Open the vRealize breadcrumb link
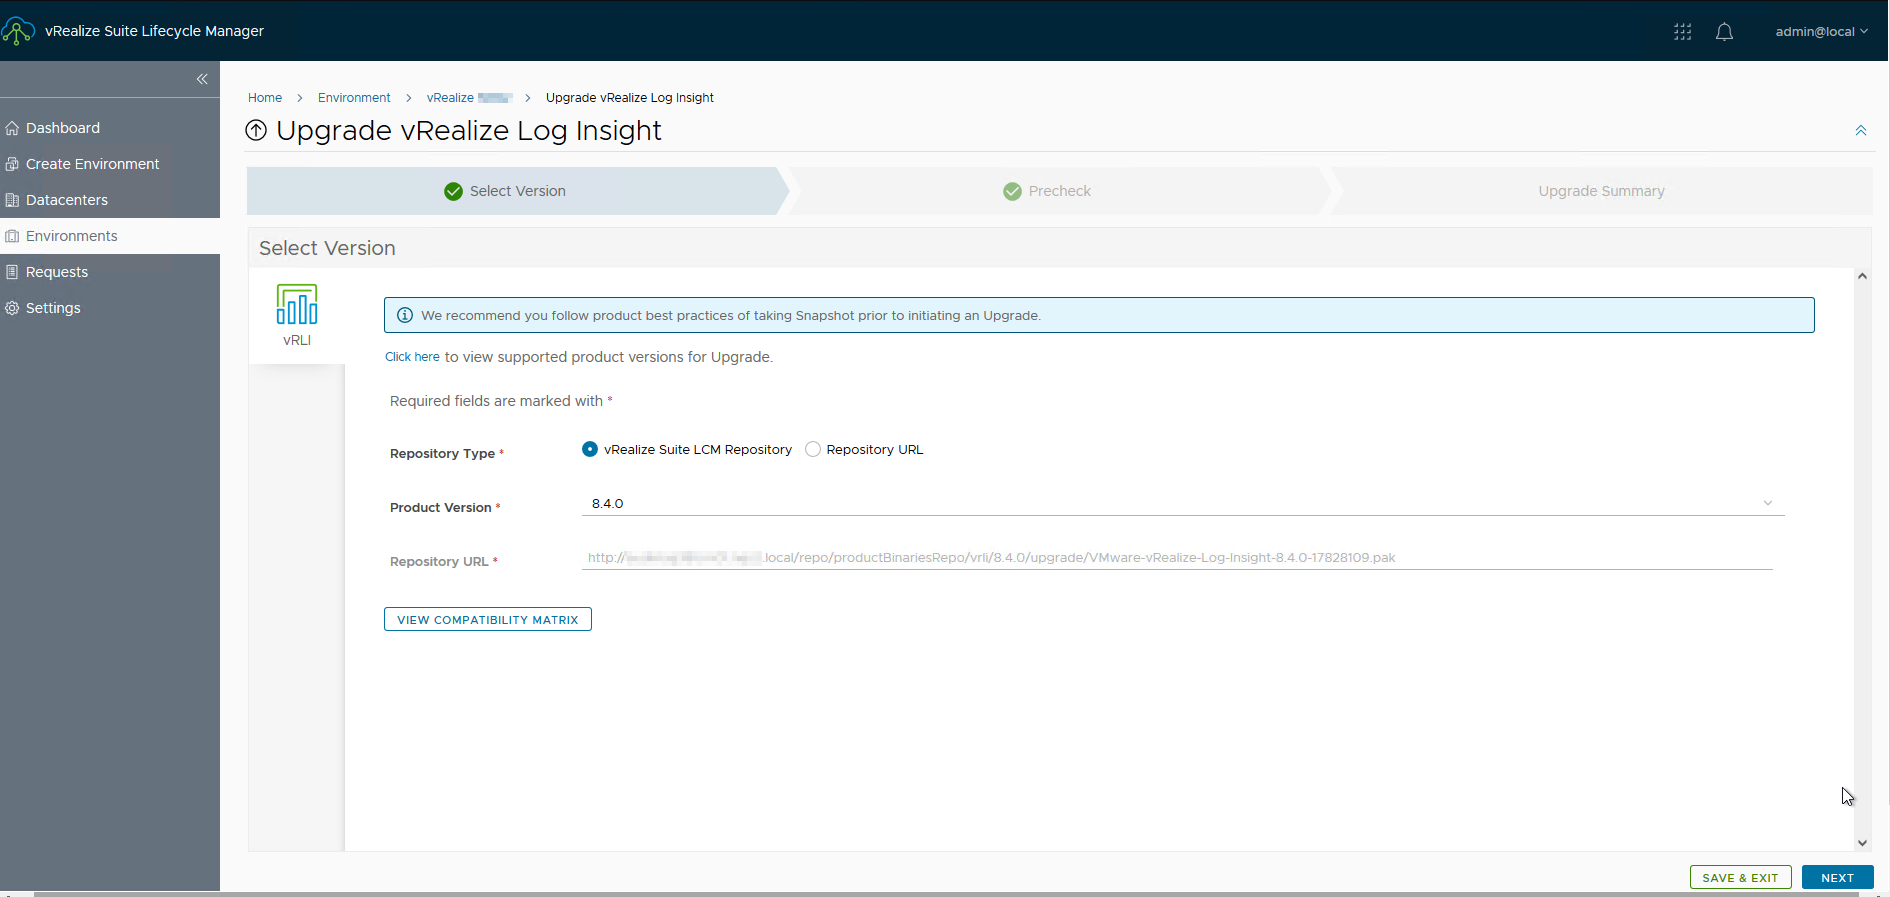Image resolution: width=1890 pixels, height=897 pixels. 469,98
